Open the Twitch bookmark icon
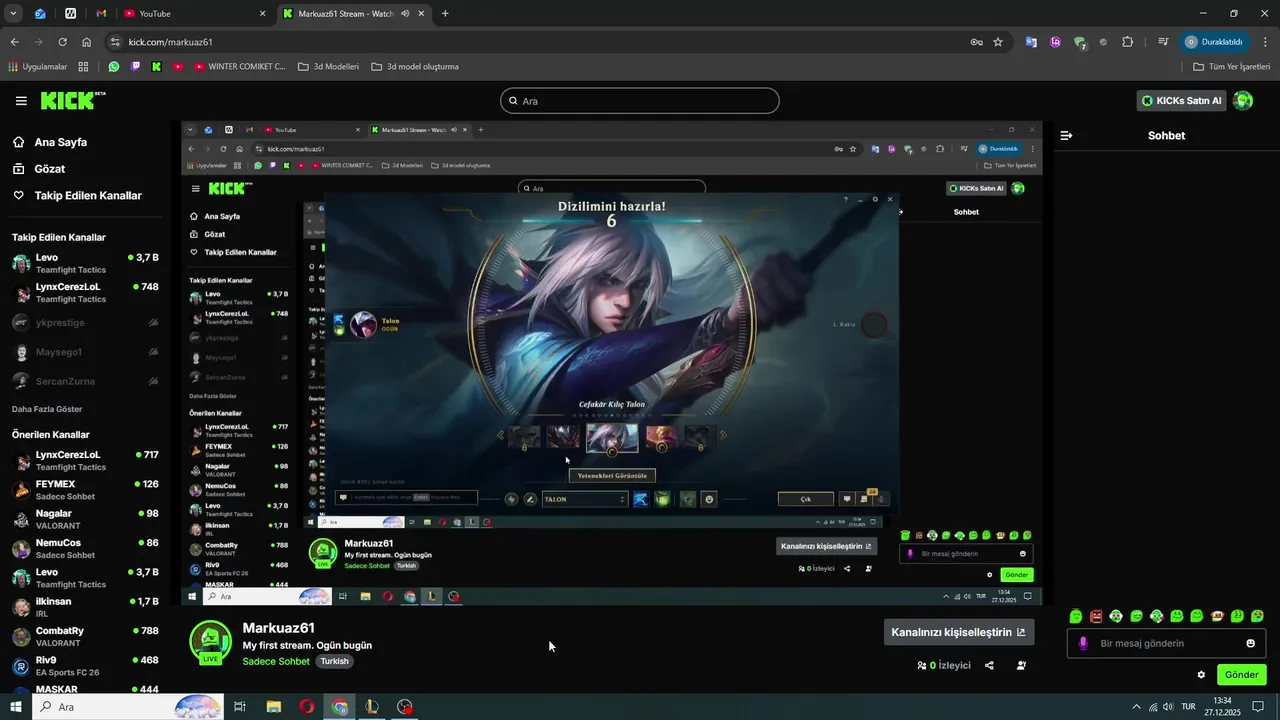Screen dimensions: 1280x720 (x=135, y=67)
